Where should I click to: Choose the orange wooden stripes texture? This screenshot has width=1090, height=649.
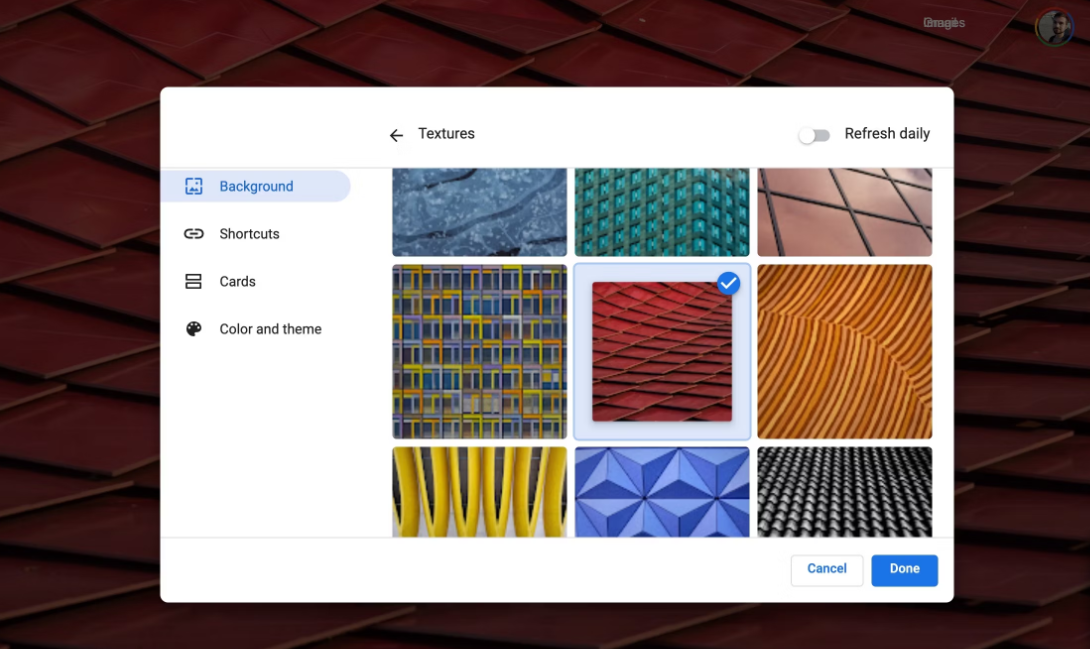845,352
